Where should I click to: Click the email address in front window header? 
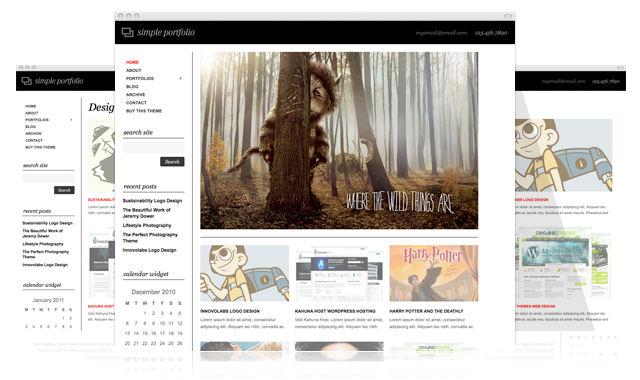click(x=441, y=33)
